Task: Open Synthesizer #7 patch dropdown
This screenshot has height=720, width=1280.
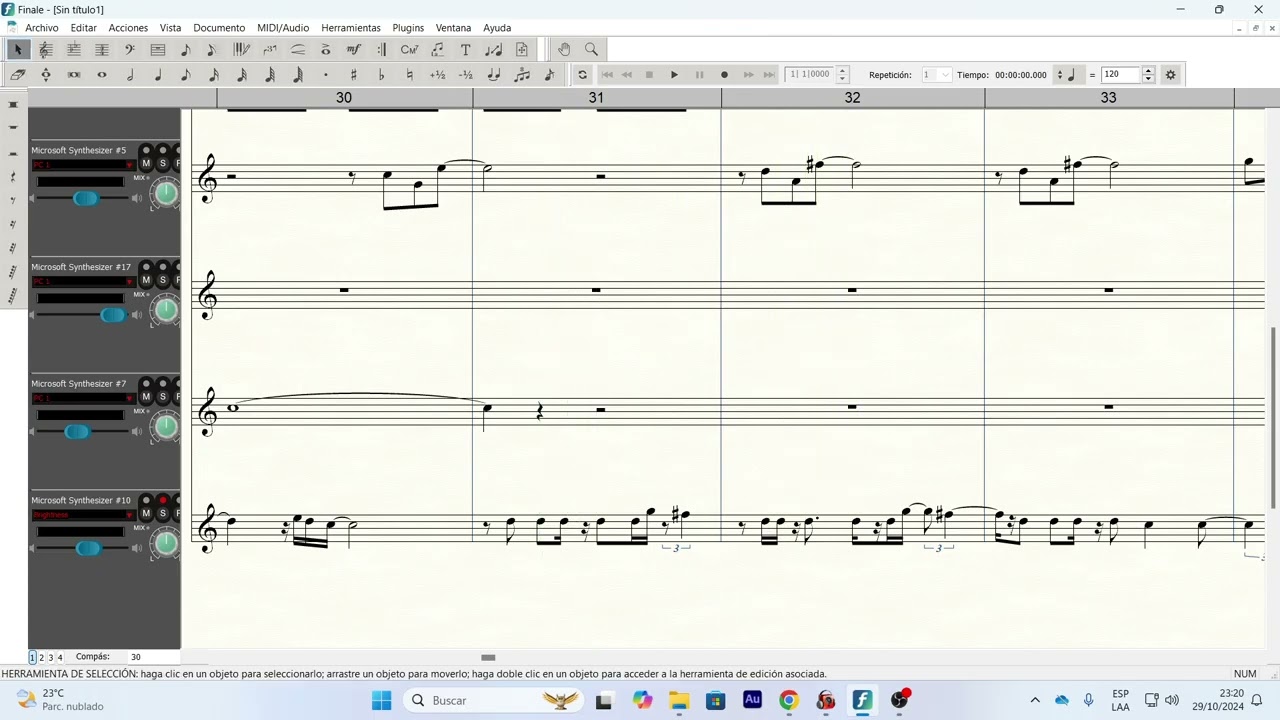Action: coord(82,398)
